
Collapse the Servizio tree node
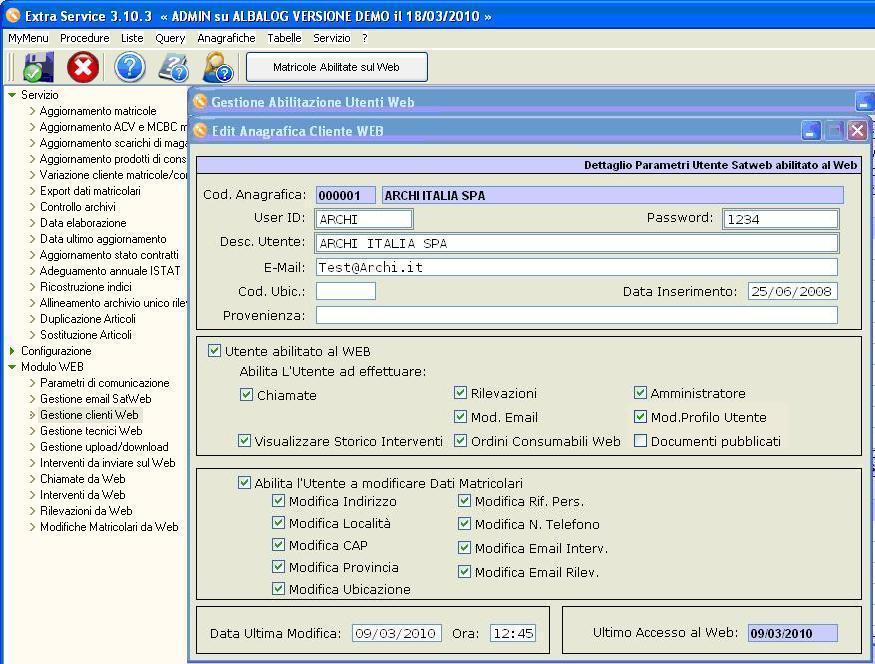pyautogui.click(x=12, y=95)
